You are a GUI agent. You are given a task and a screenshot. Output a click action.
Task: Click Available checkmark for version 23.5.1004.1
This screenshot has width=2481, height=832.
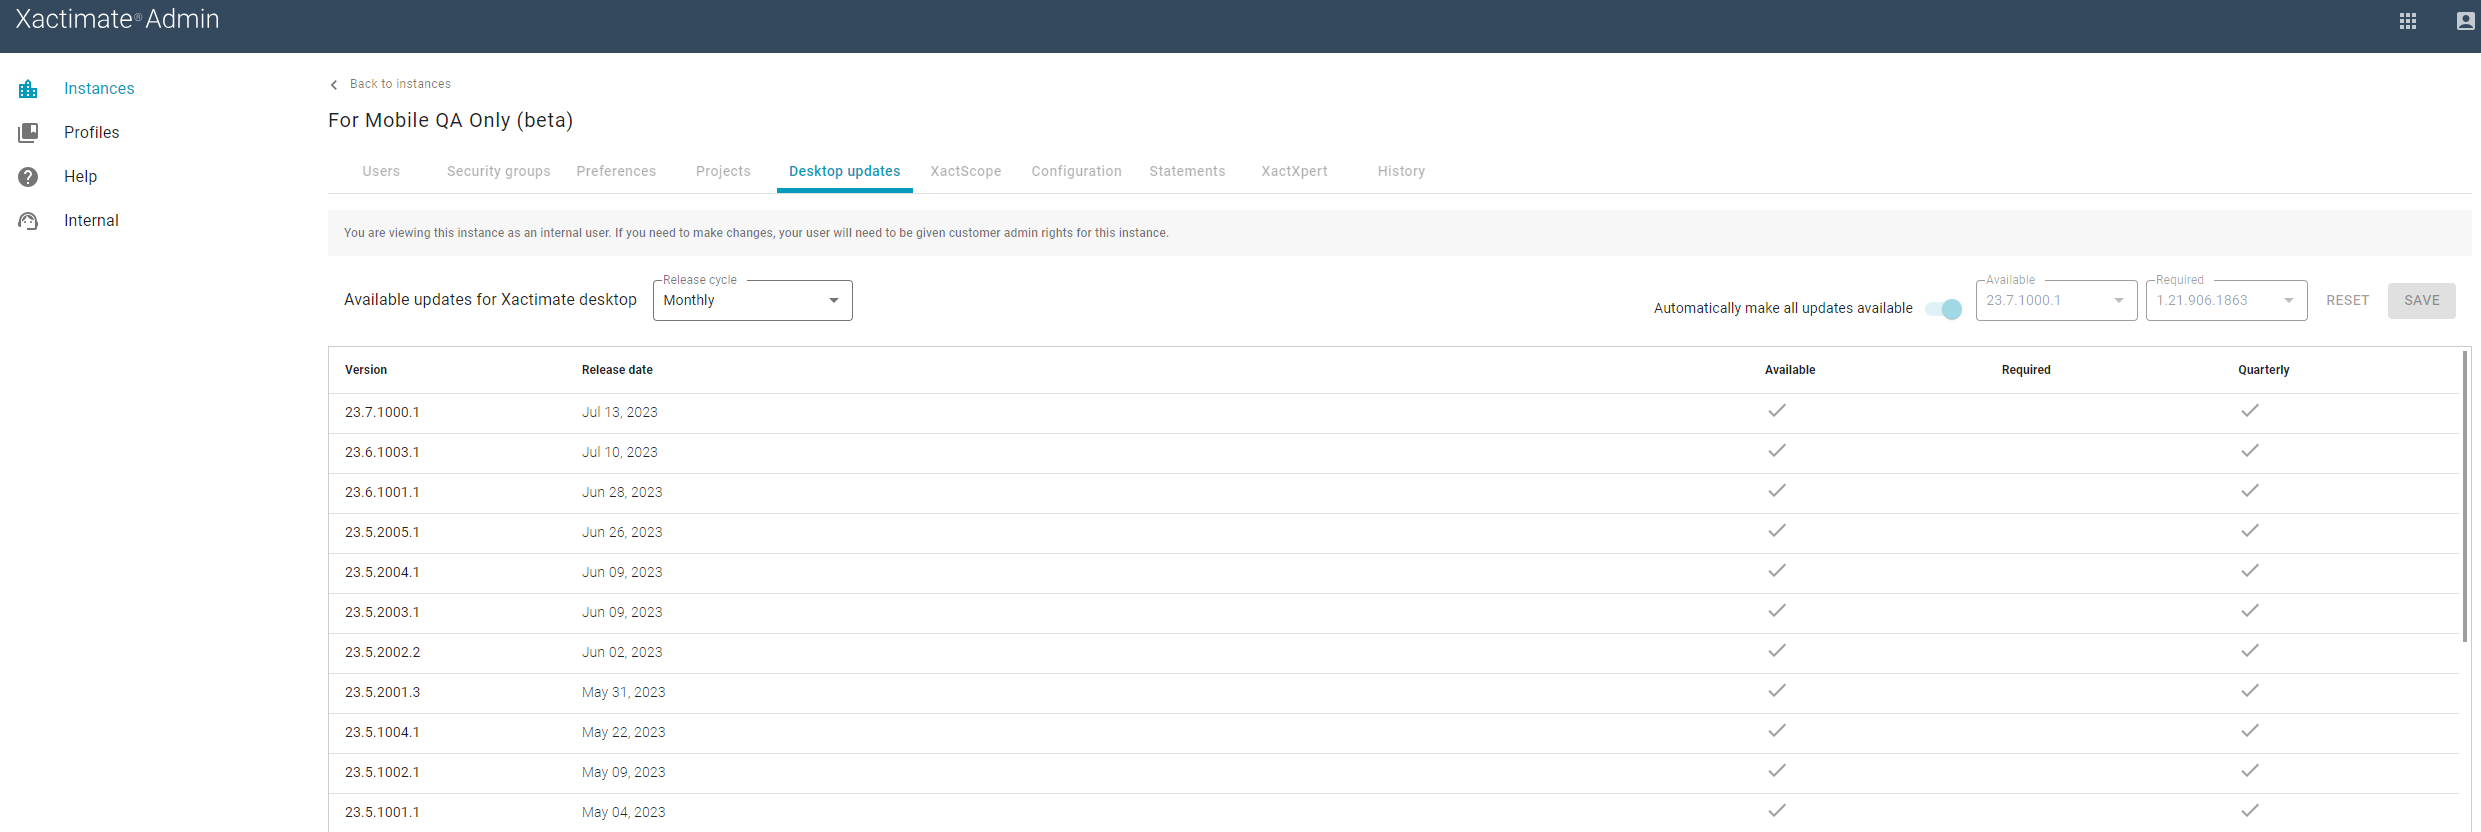coord(1777,731)
